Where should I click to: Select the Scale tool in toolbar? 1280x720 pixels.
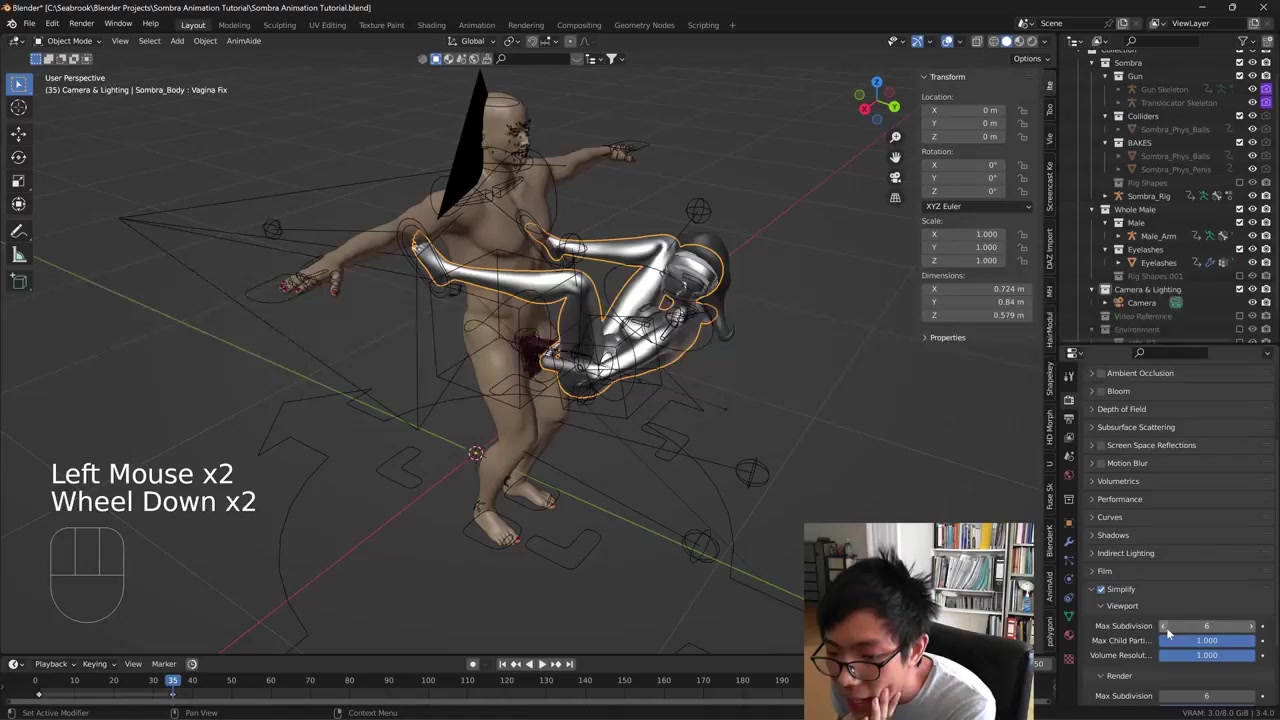point(18,180)
